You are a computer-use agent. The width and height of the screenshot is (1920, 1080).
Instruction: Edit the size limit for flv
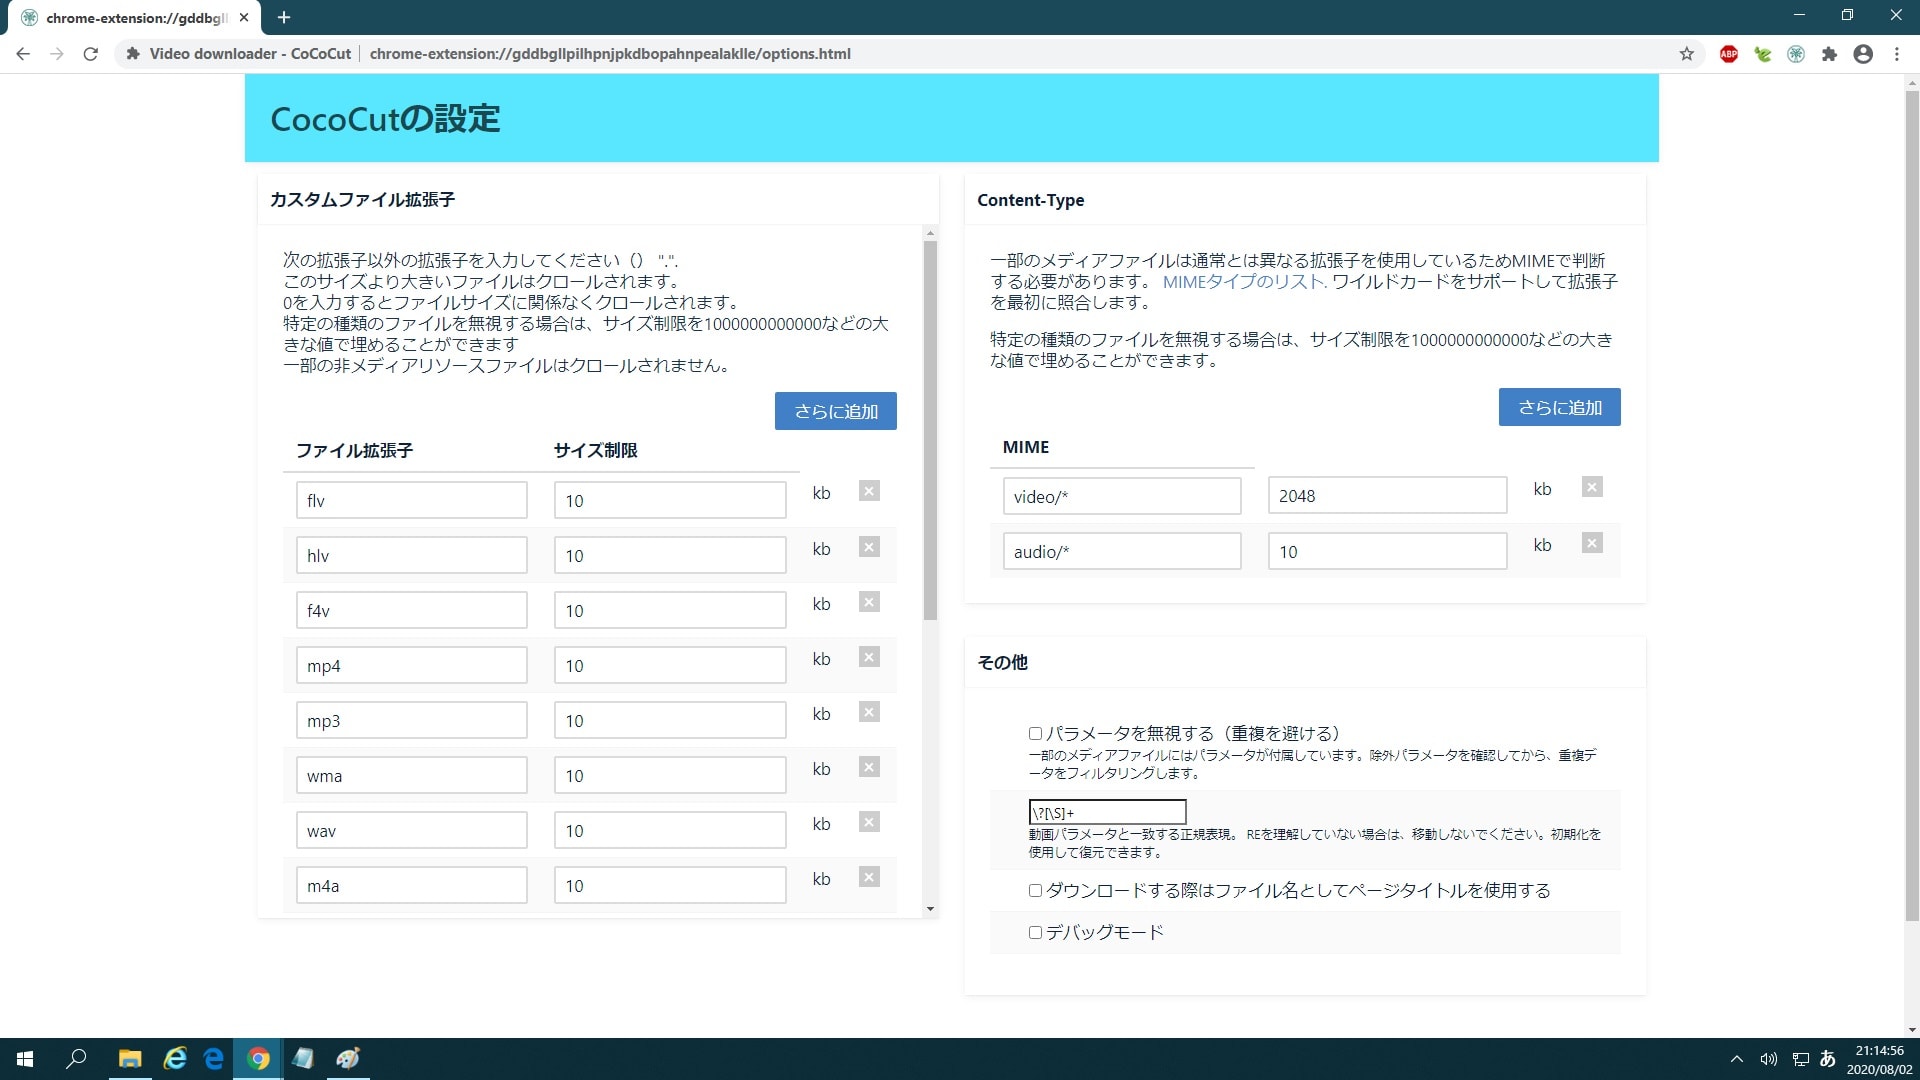tap(669, 500)
